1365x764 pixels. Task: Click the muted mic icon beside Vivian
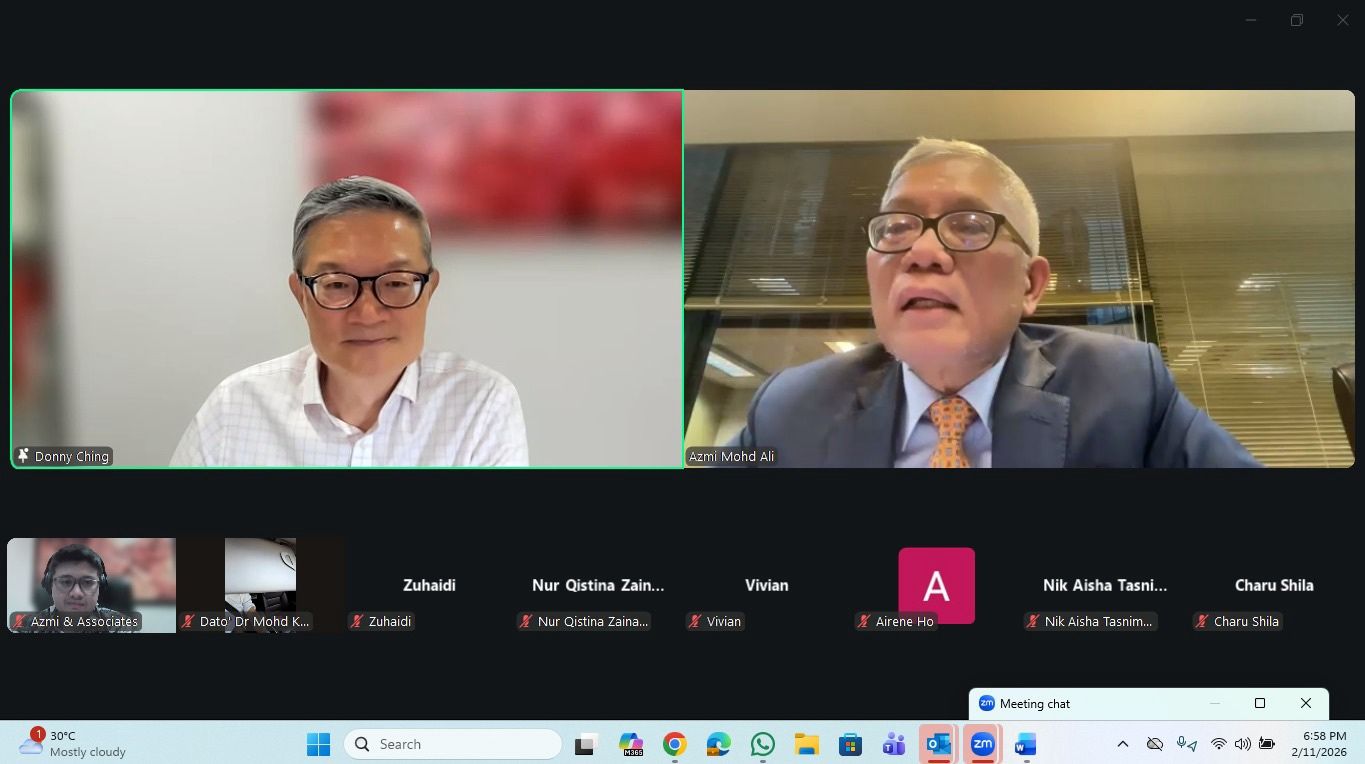pos(695,621)
